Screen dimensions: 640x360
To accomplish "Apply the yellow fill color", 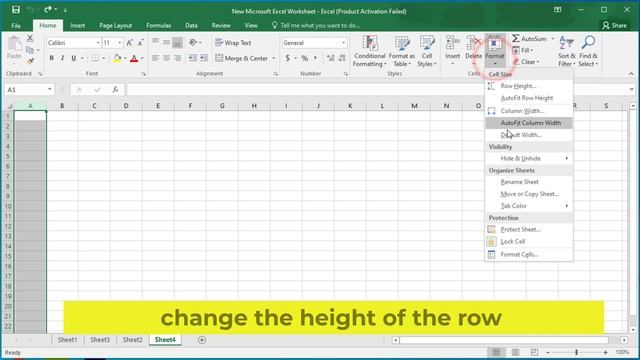I will [117, 58].
